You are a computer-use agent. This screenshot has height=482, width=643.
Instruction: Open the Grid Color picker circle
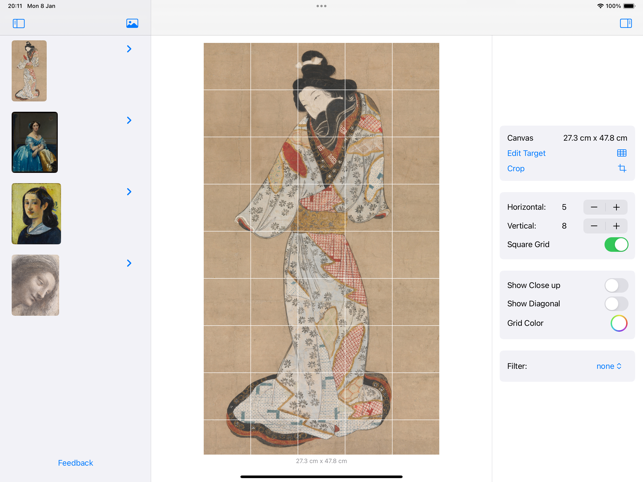(x=619, y=323)
